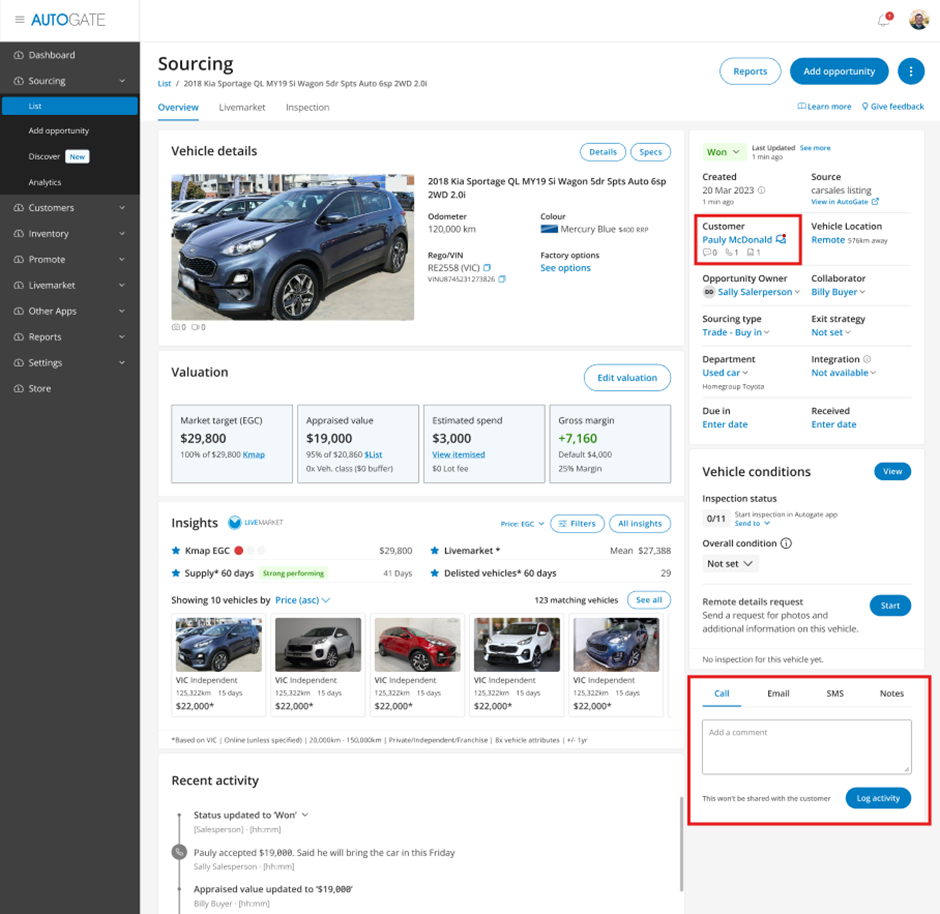Copy the Rego number using copy icon
940x914 pixels.
(488, 268)
